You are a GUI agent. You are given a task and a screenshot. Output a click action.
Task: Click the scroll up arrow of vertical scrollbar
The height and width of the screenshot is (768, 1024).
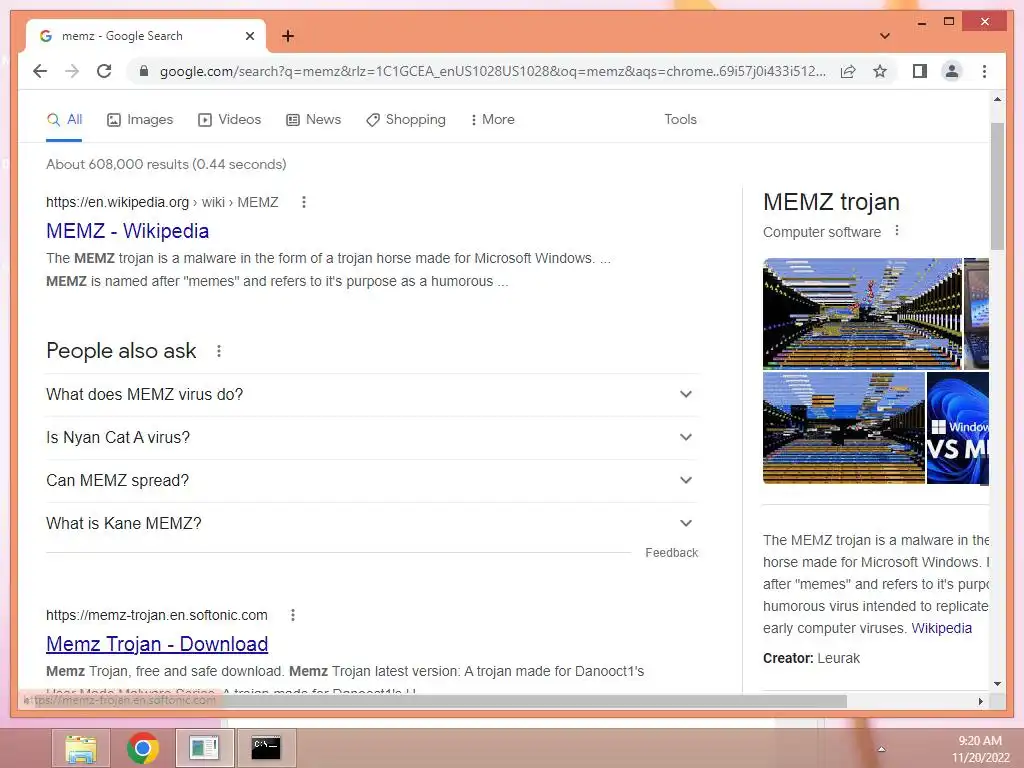pos(997,99)
